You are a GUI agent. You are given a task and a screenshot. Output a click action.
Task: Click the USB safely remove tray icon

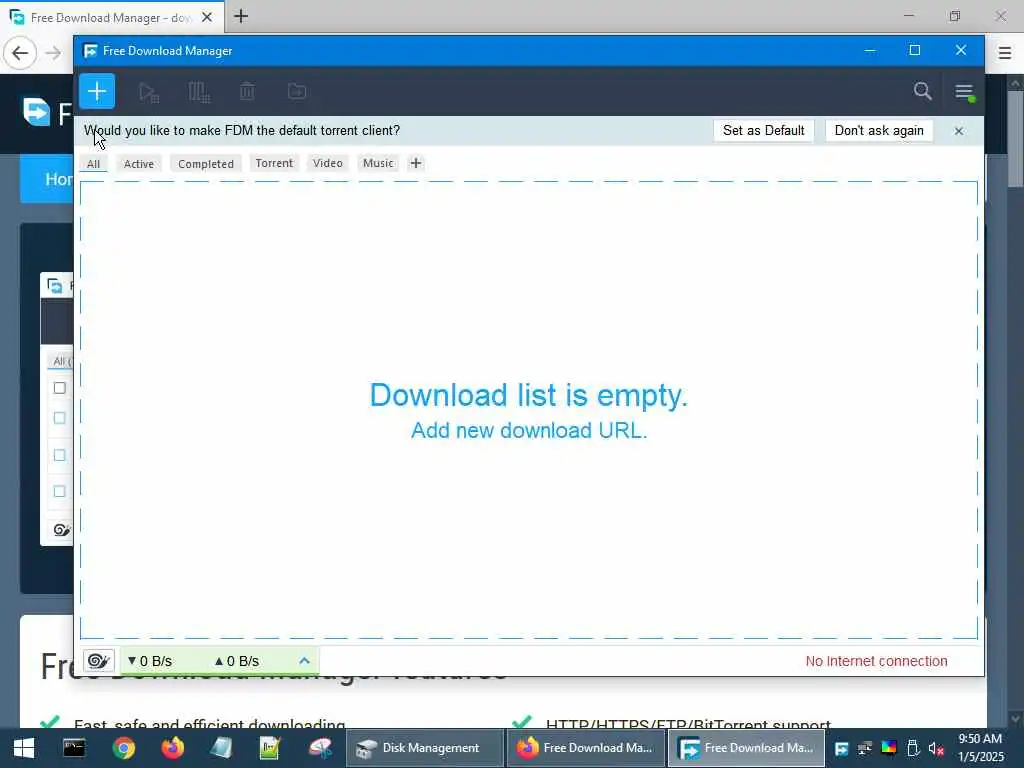coord(913,748)
